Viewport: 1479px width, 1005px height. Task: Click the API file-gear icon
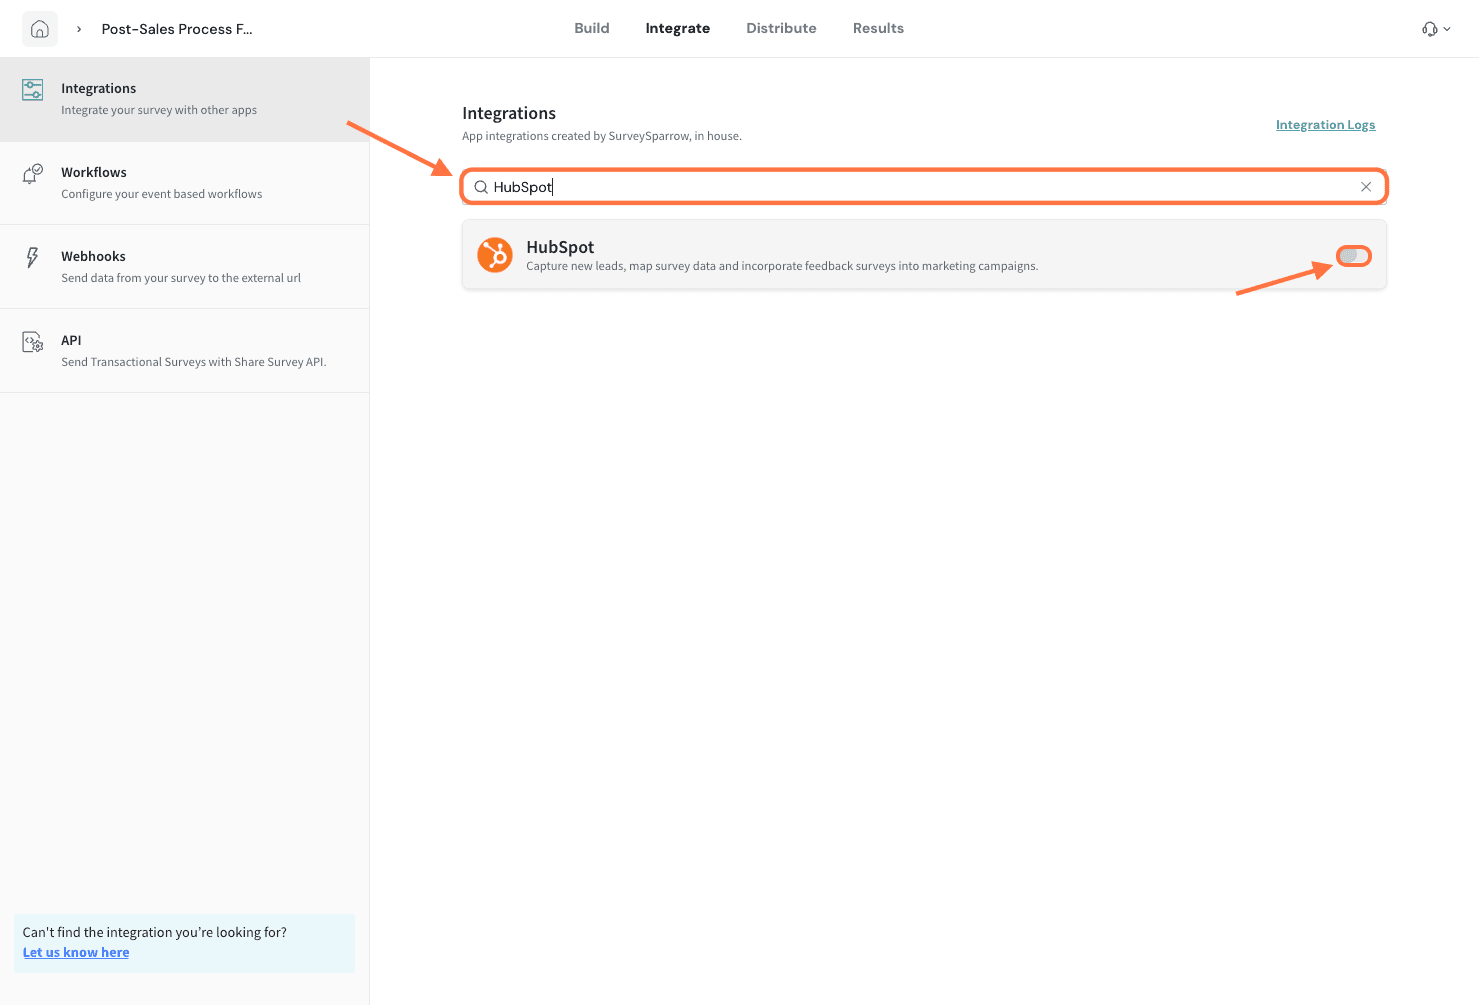pyautogui.click(x=33, y=342)
